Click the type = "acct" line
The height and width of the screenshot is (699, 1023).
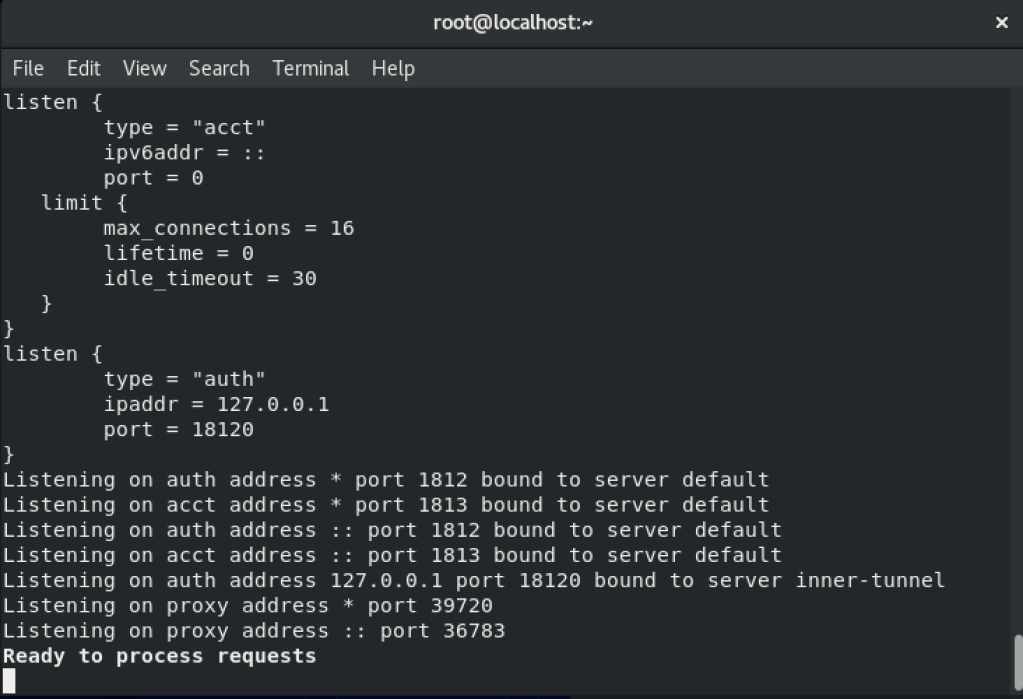coord(185,127)
